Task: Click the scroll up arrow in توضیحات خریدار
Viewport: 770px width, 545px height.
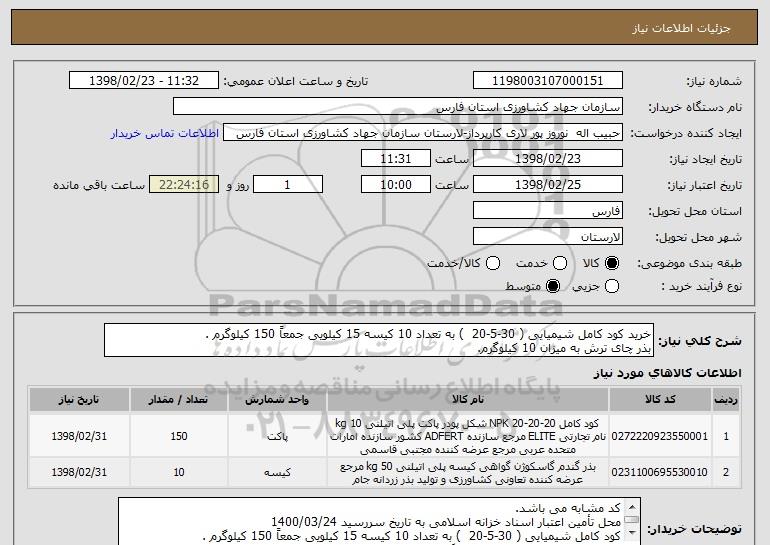Action: pyautogui.click(x=632, y=507)
